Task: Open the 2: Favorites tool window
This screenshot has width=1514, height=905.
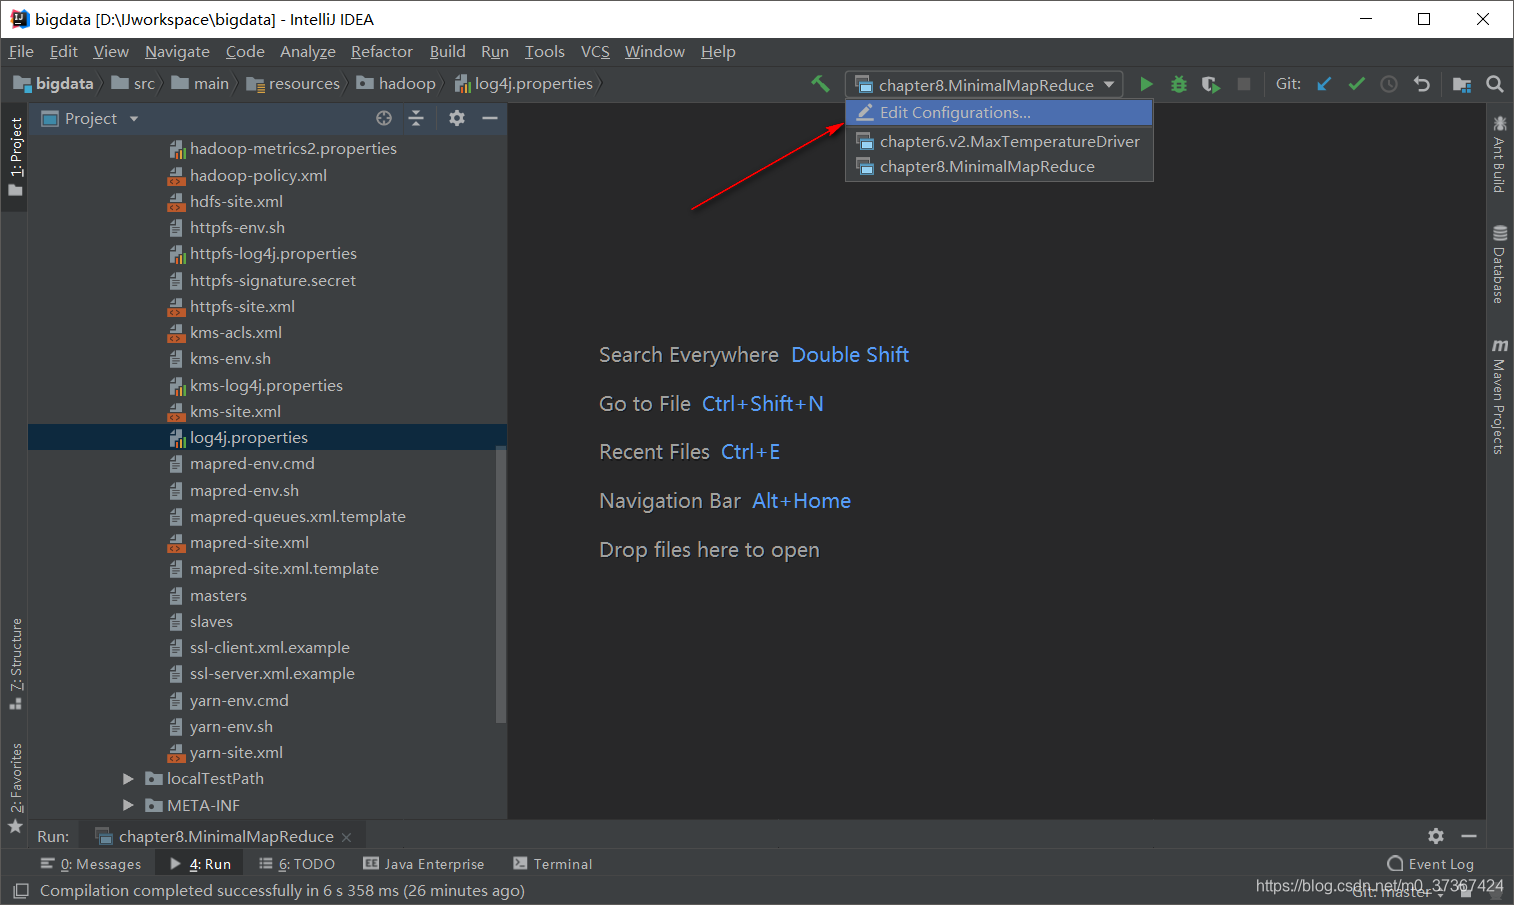Action: pos(15,788)
